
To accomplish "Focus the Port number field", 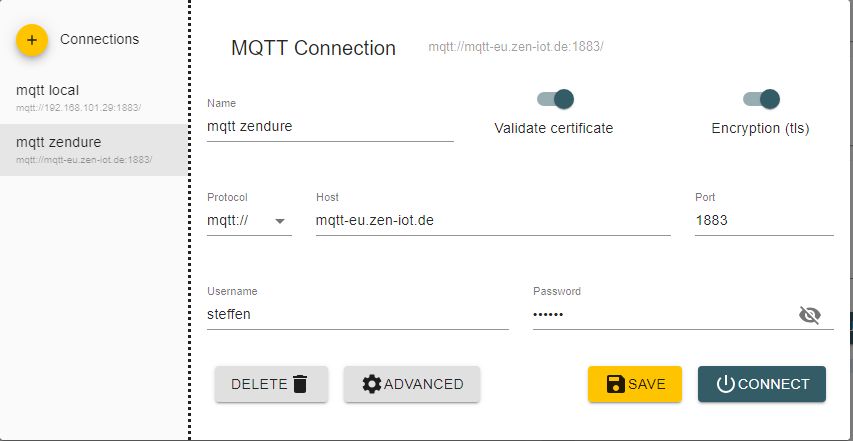I will point(763,221).
